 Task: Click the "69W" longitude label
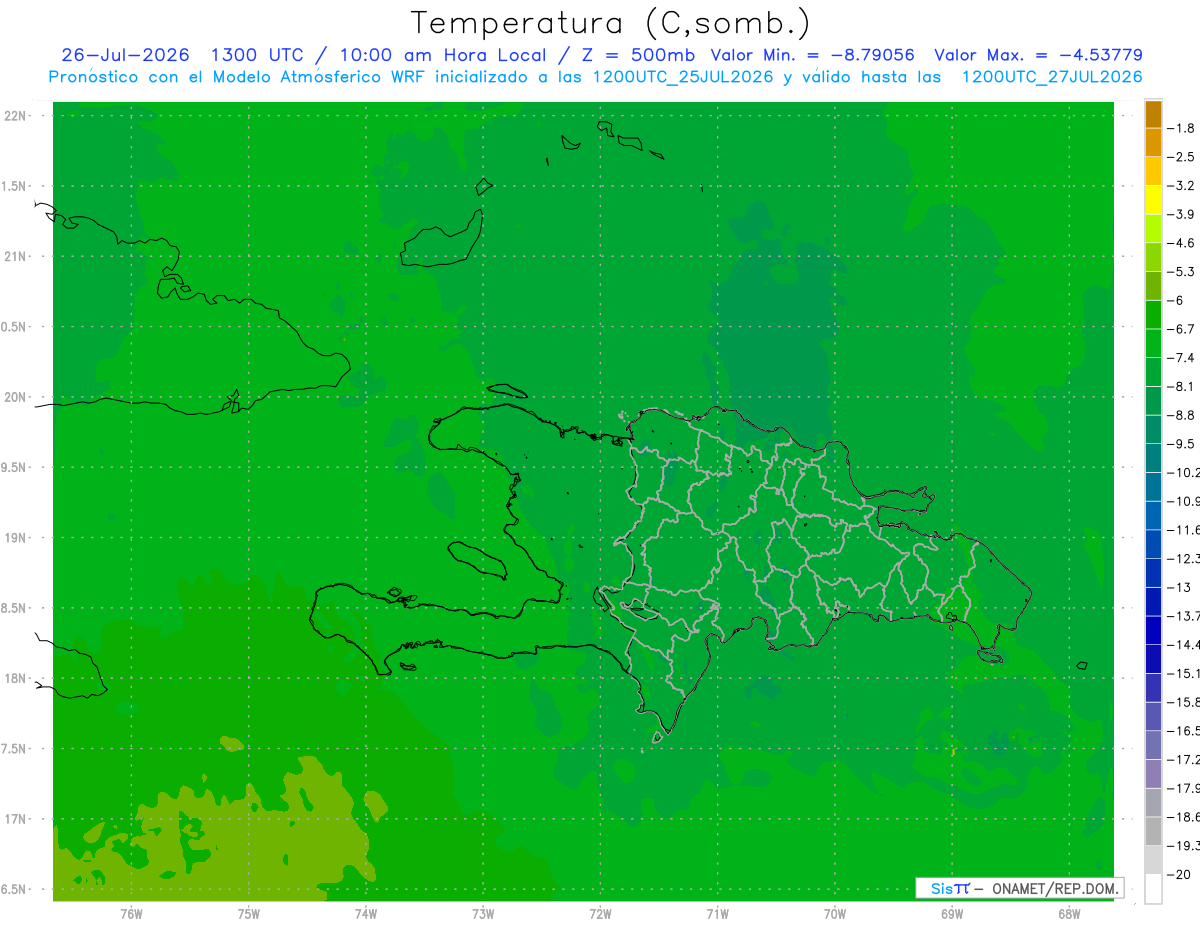(952, 914)
